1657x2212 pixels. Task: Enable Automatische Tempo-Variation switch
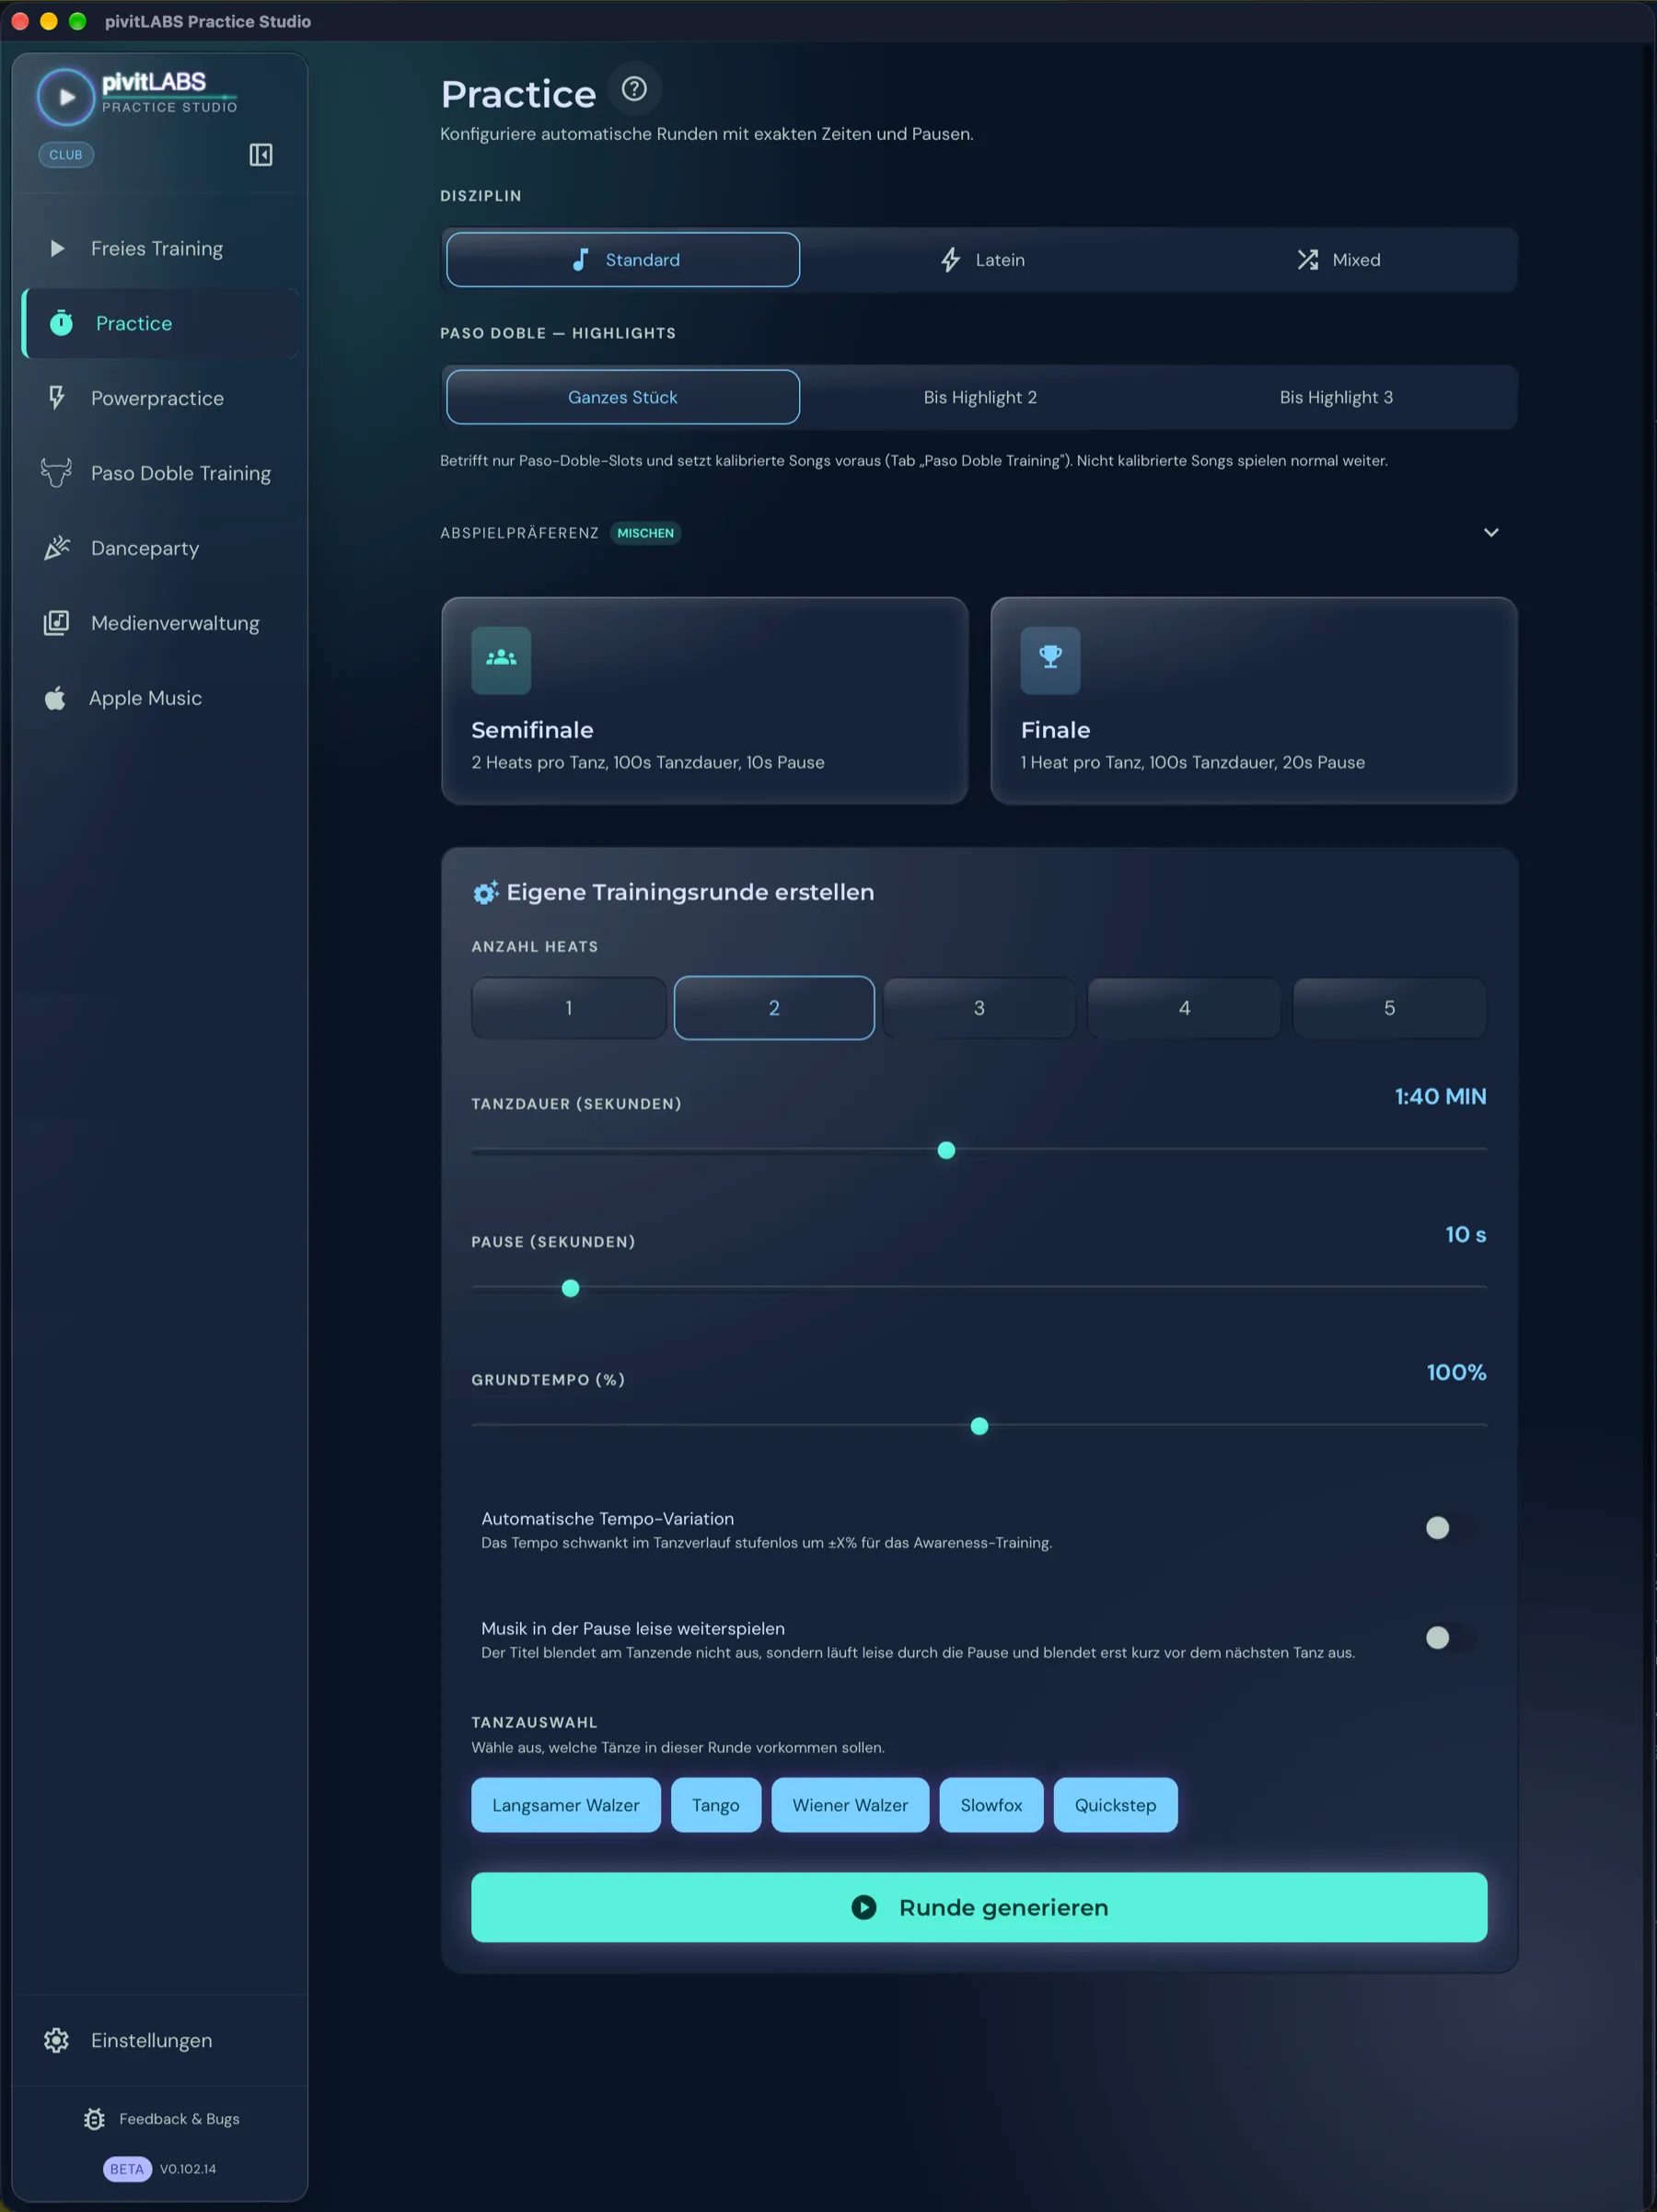pyautogui.click(x=1449, y=1528)
